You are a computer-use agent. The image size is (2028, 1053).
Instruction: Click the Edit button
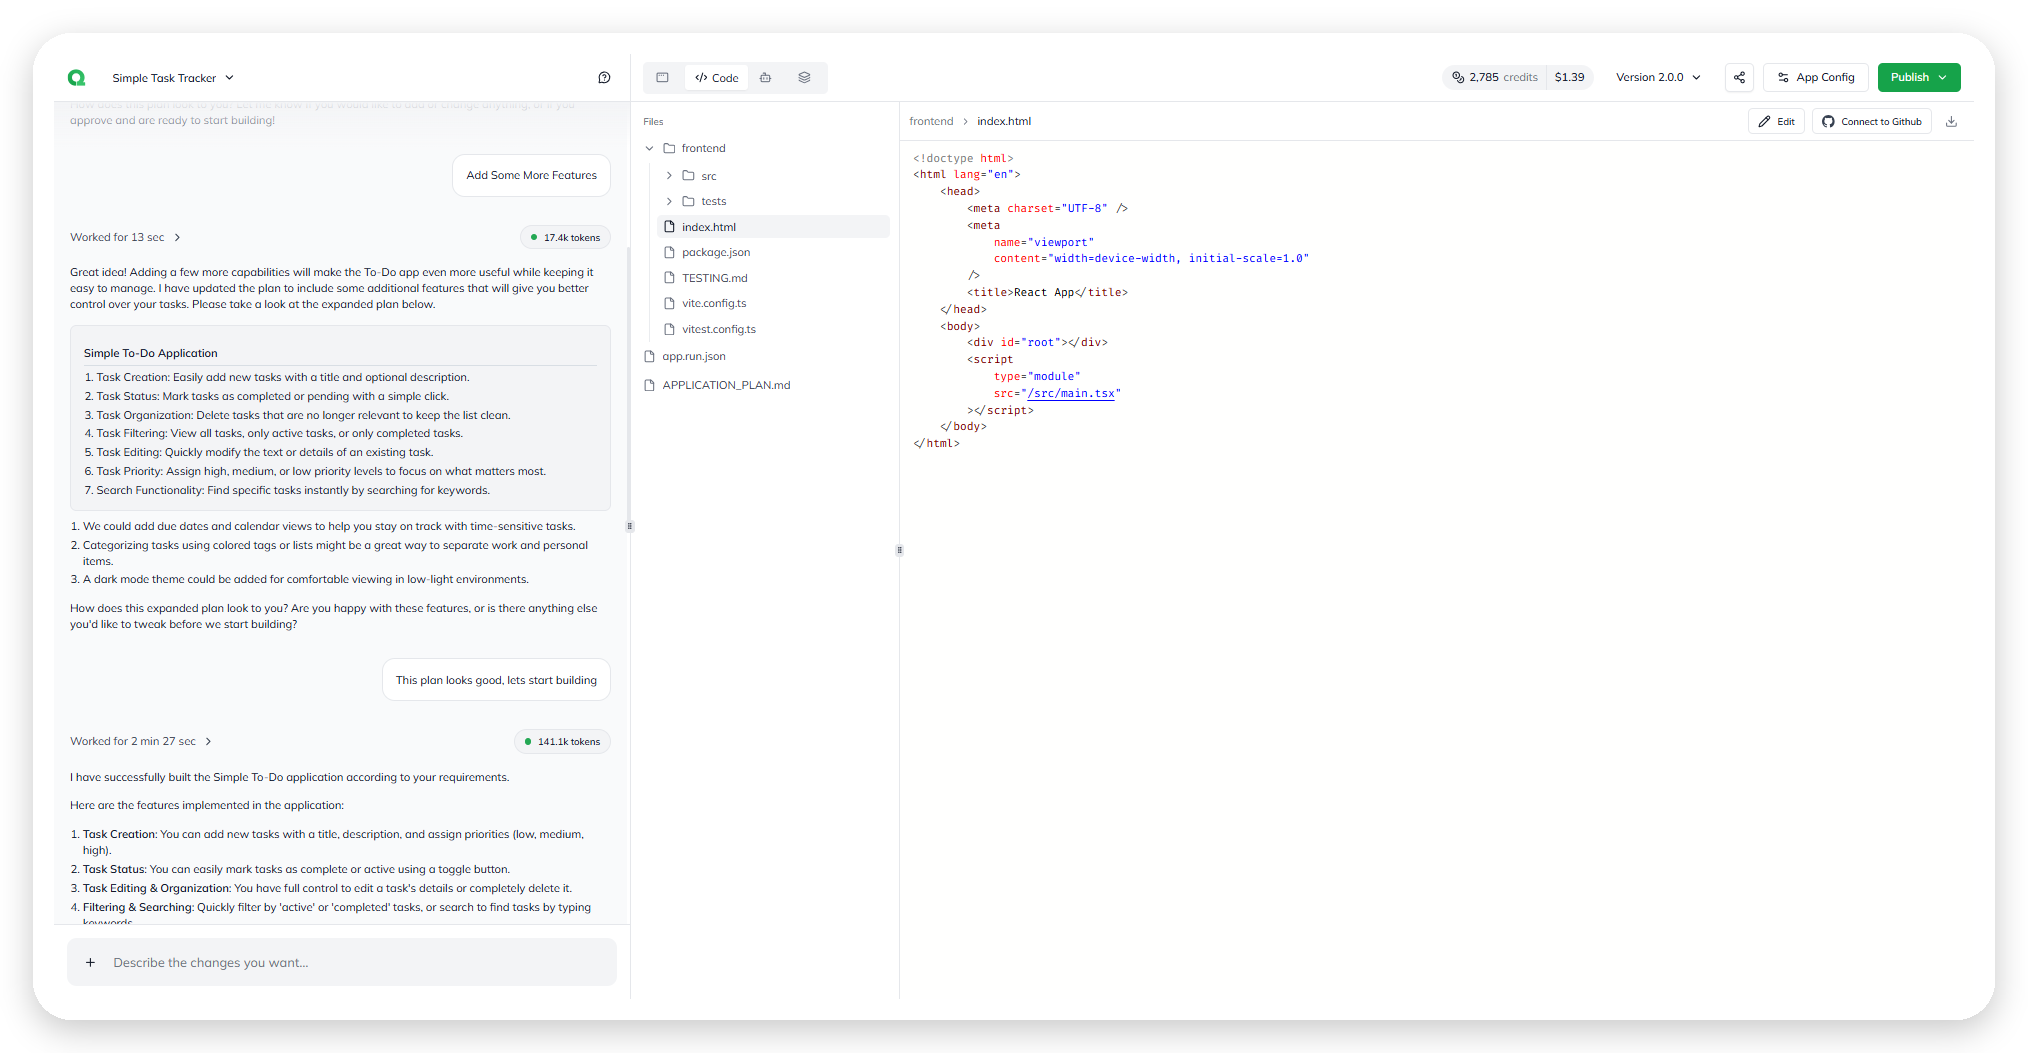click(1776, 121)
